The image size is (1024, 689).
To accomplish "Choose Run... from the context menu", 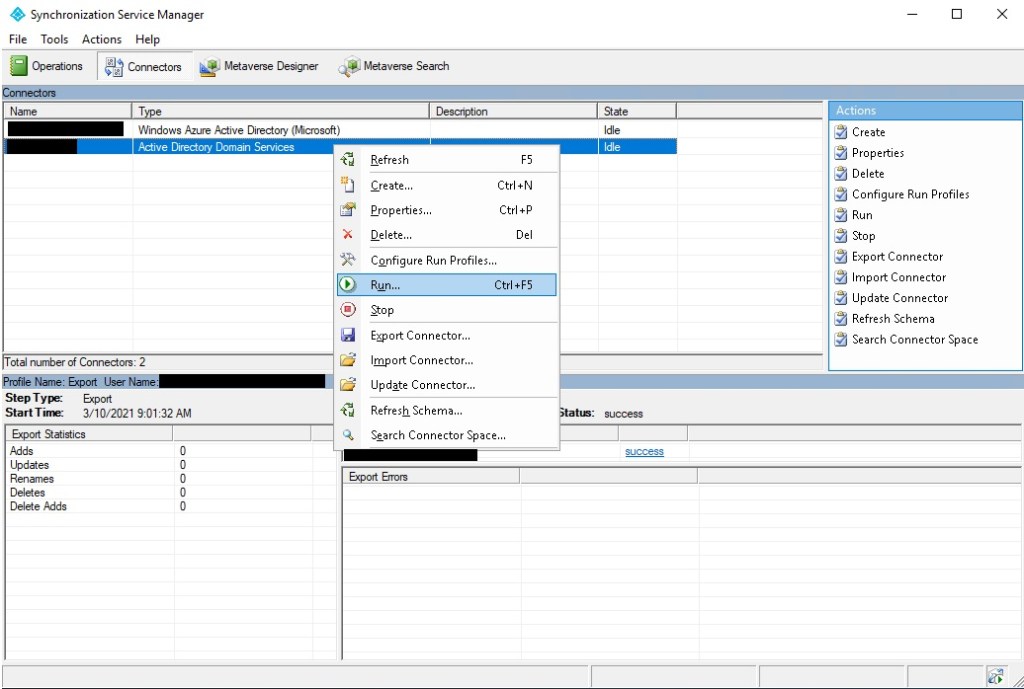I will click(447, 285).
